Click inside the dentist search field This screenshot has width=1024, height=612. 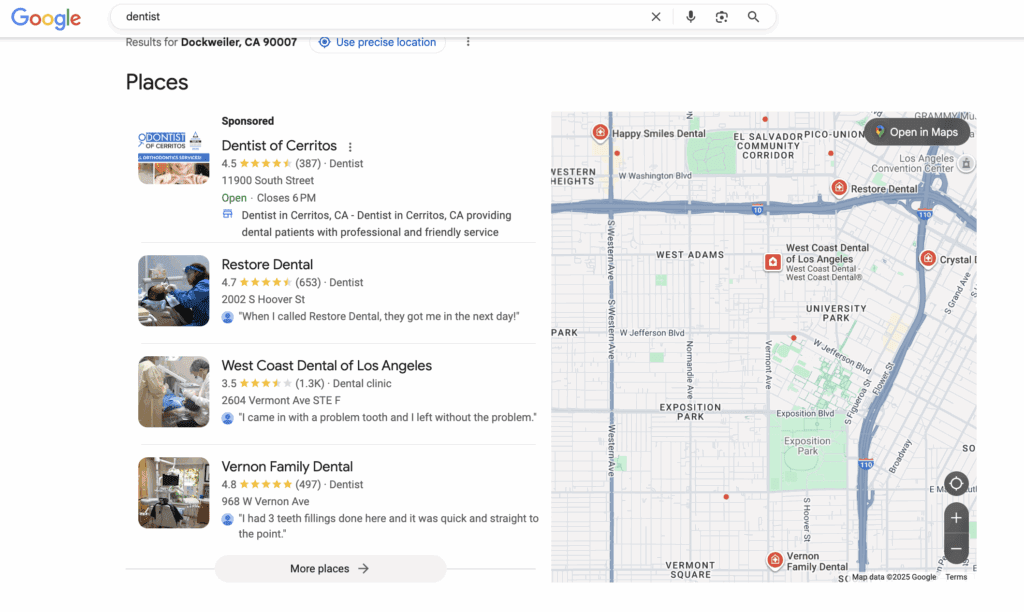point(380,17)
